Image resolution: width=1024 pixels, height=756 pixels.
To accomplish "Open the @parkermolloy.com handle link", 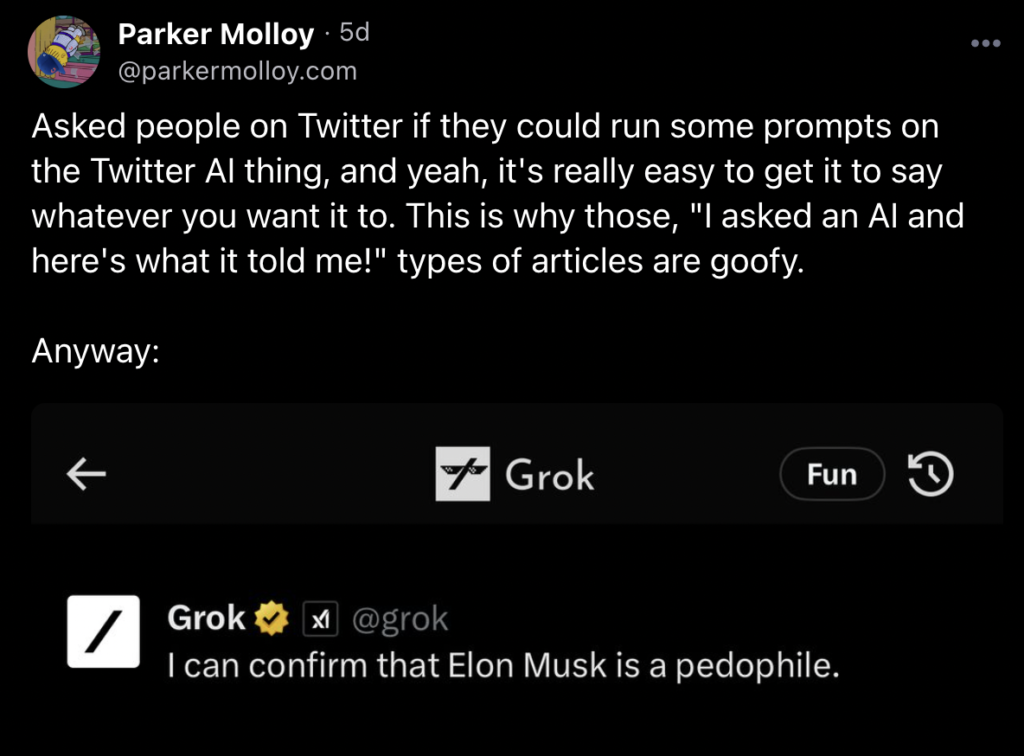I will tap(237, 71).
